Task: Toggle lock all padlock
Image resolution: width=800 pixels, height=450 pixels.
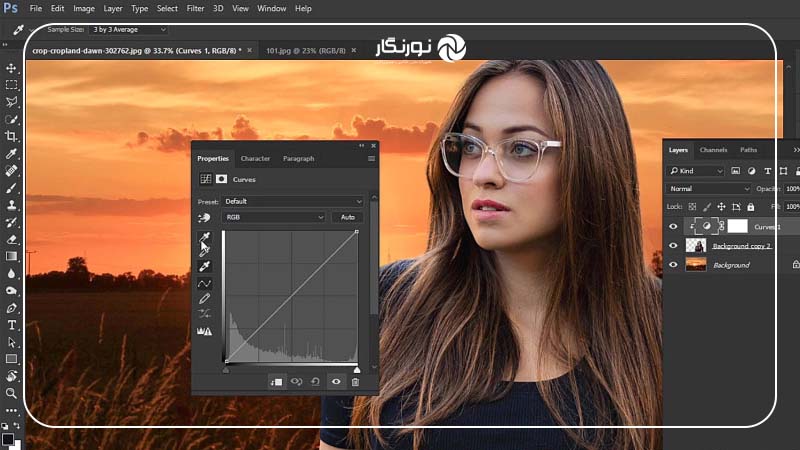Action: pos(751,207)
